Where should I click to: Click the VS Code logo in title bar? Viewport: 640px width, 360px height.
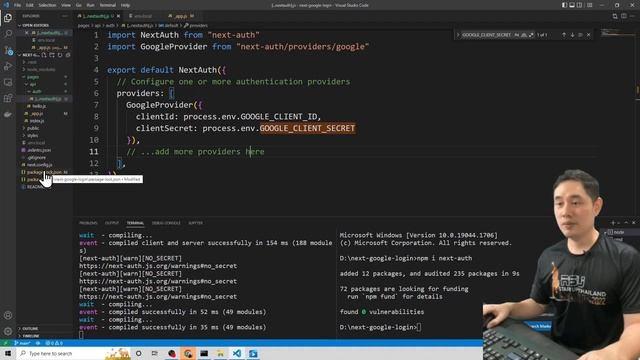6,5
